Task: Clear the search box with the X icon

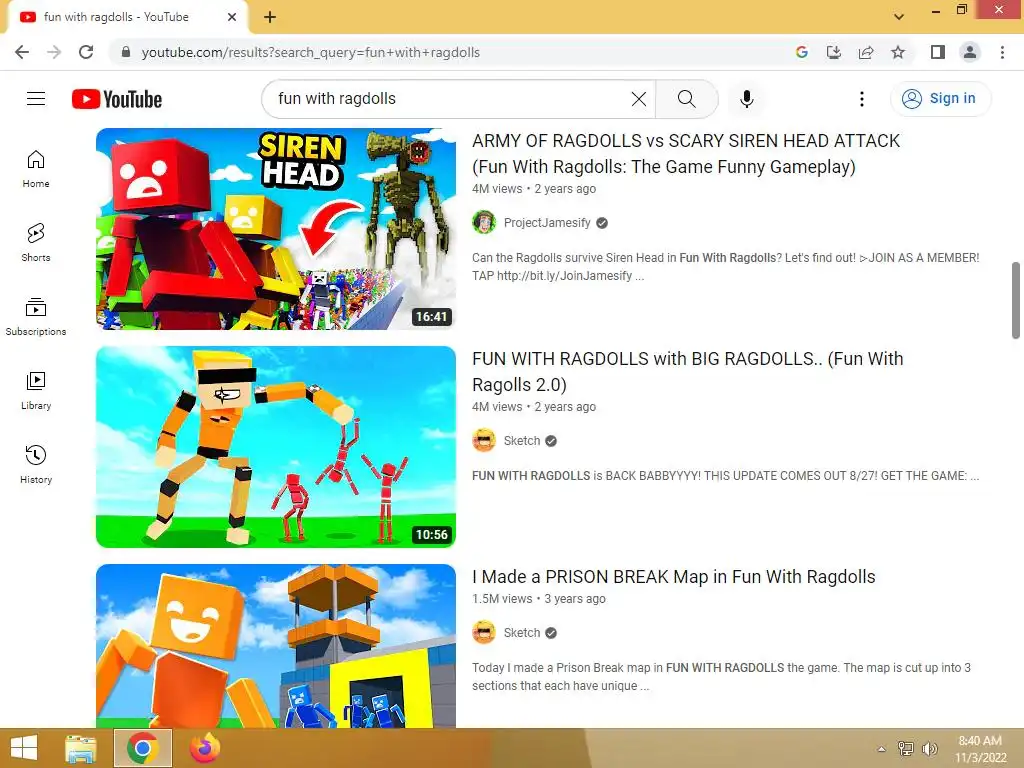Action: [x=639, y=99]
